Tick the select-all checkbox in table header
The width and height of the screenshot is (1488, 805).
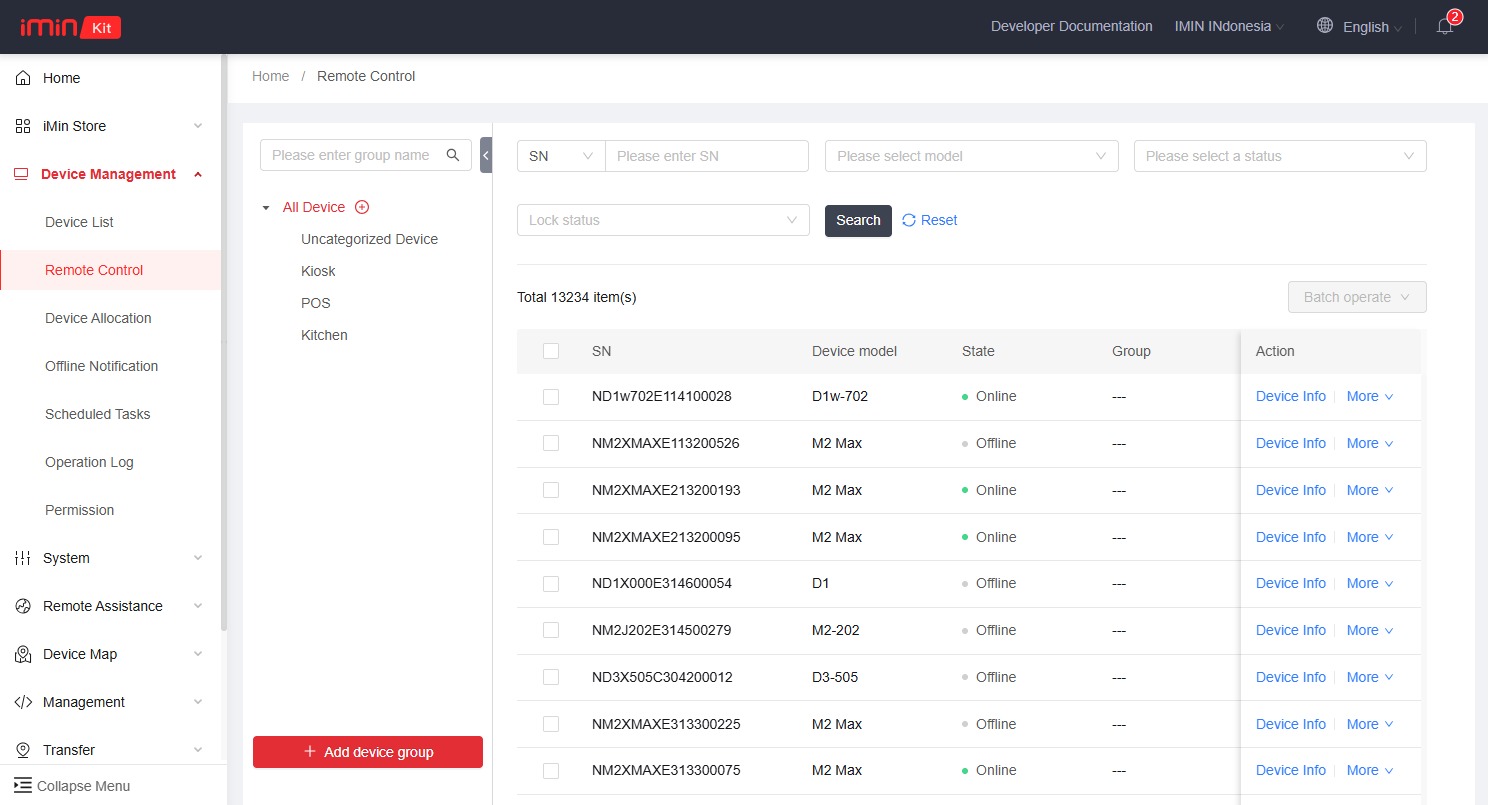coord(551,351)
